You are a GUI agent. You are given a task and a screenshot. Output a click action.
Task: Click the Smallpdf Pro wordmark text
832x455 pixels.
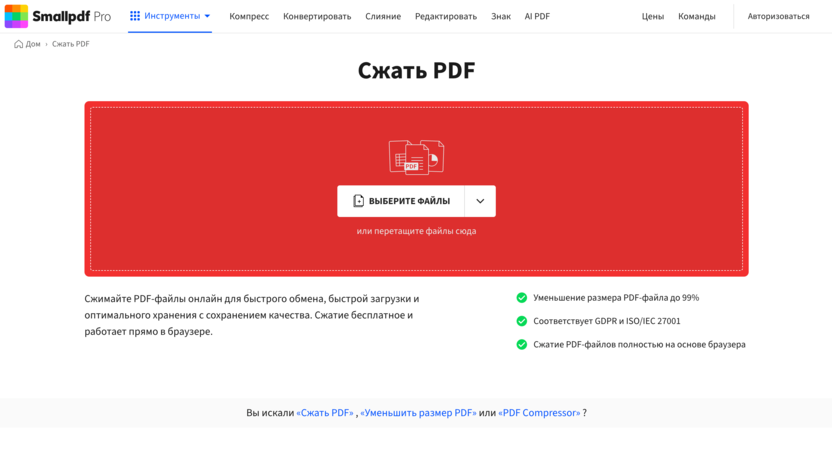[x=72, y=16]
